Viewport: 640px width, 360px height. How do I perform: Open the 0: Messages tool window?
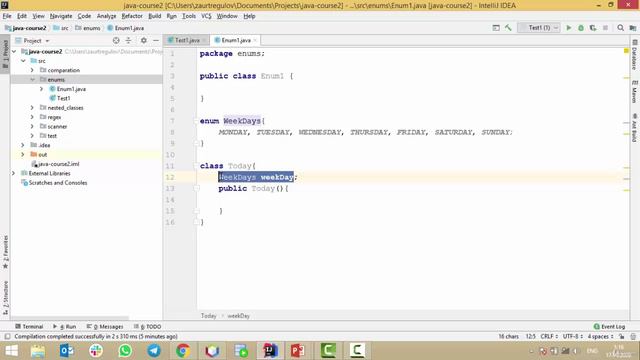pyautogui.click(x=105, y=327)
